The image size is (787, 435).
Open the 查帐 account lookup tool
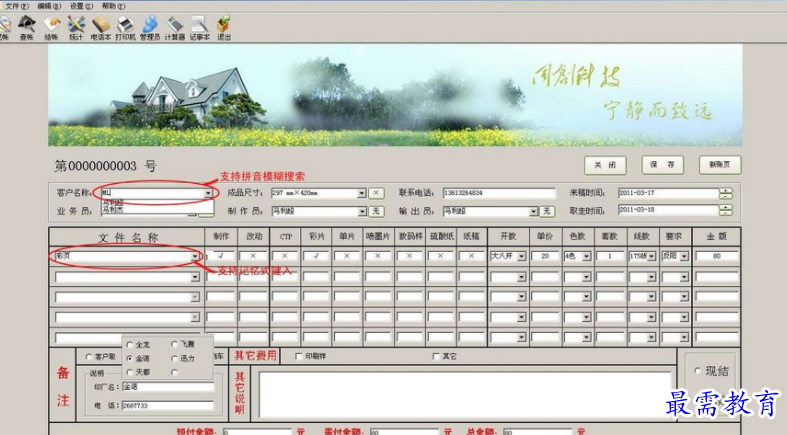(27, 28)
